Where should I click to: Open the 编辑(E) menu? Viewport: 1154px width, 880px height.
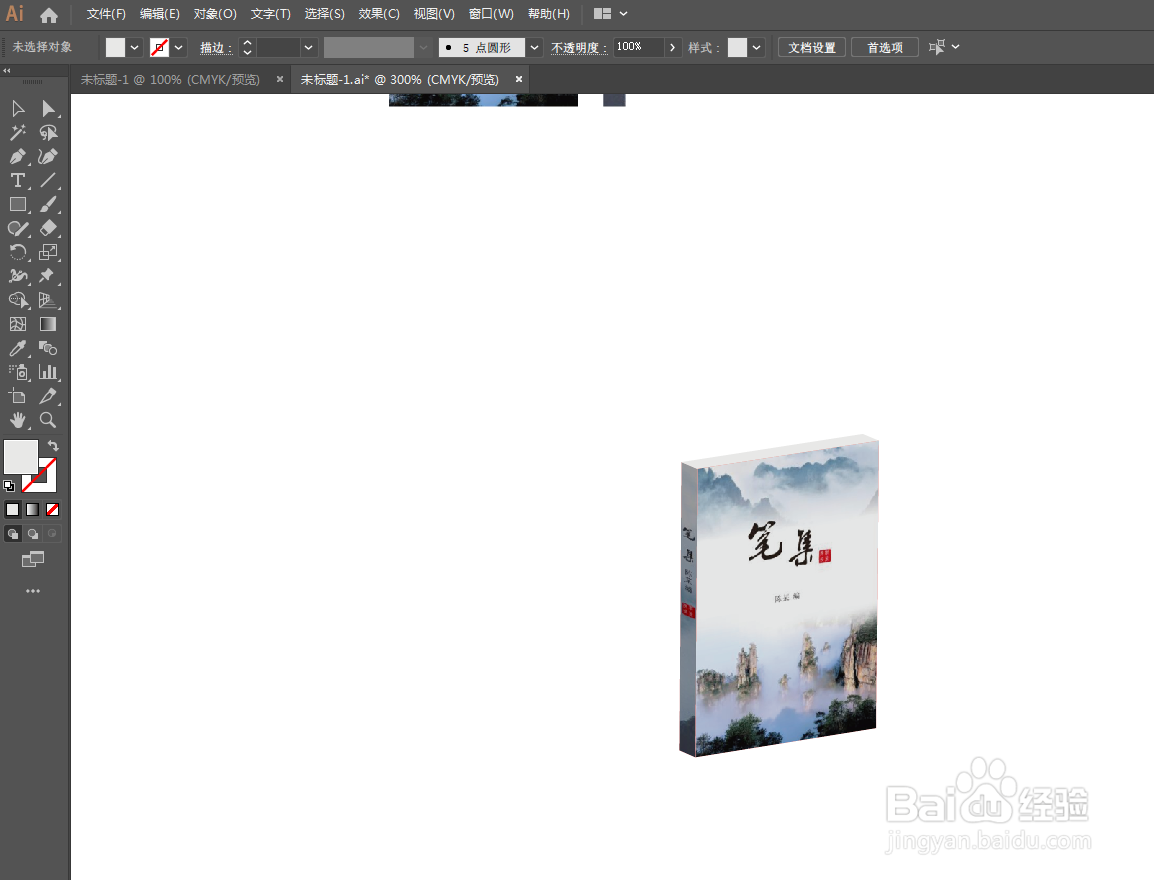coord(160,14)
